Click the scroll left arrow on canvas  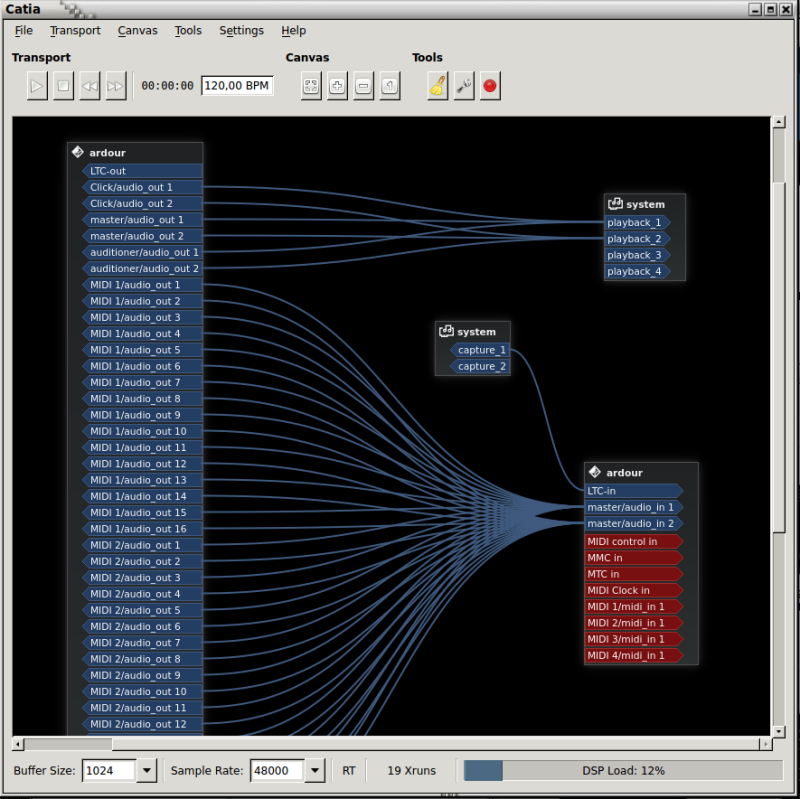point(18,744)
